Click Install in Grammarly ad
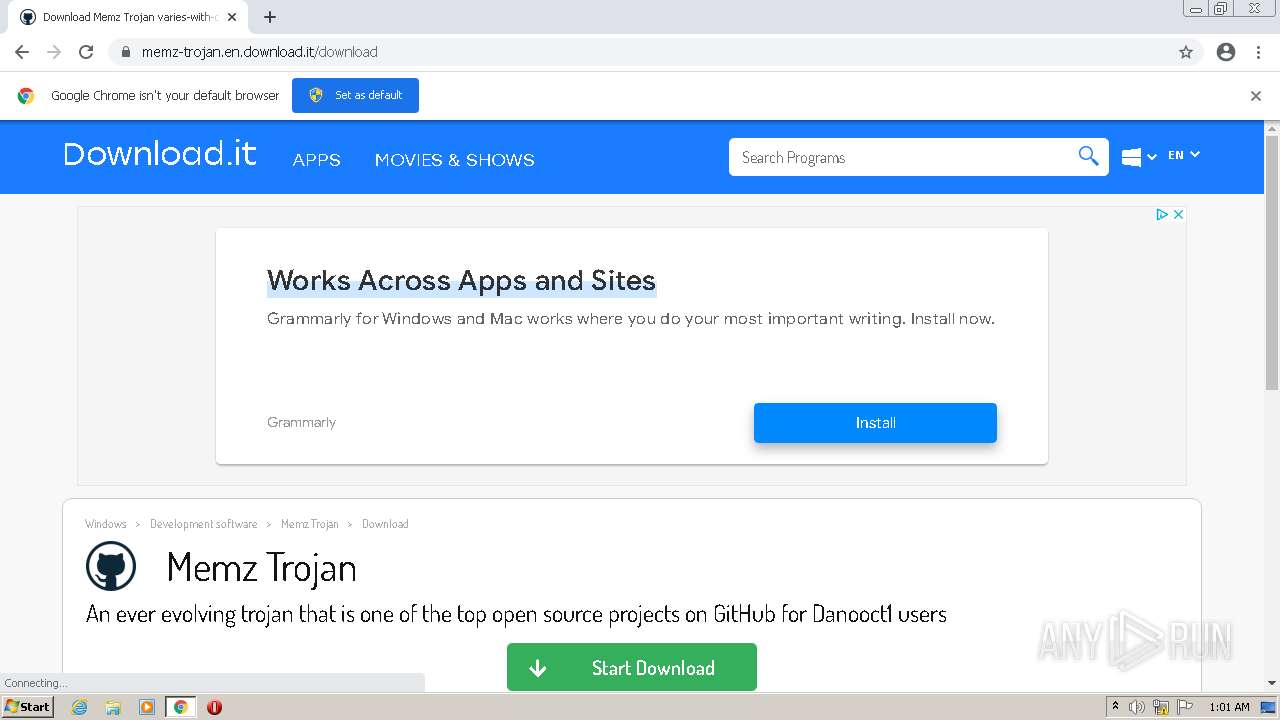 click(875, 423)
